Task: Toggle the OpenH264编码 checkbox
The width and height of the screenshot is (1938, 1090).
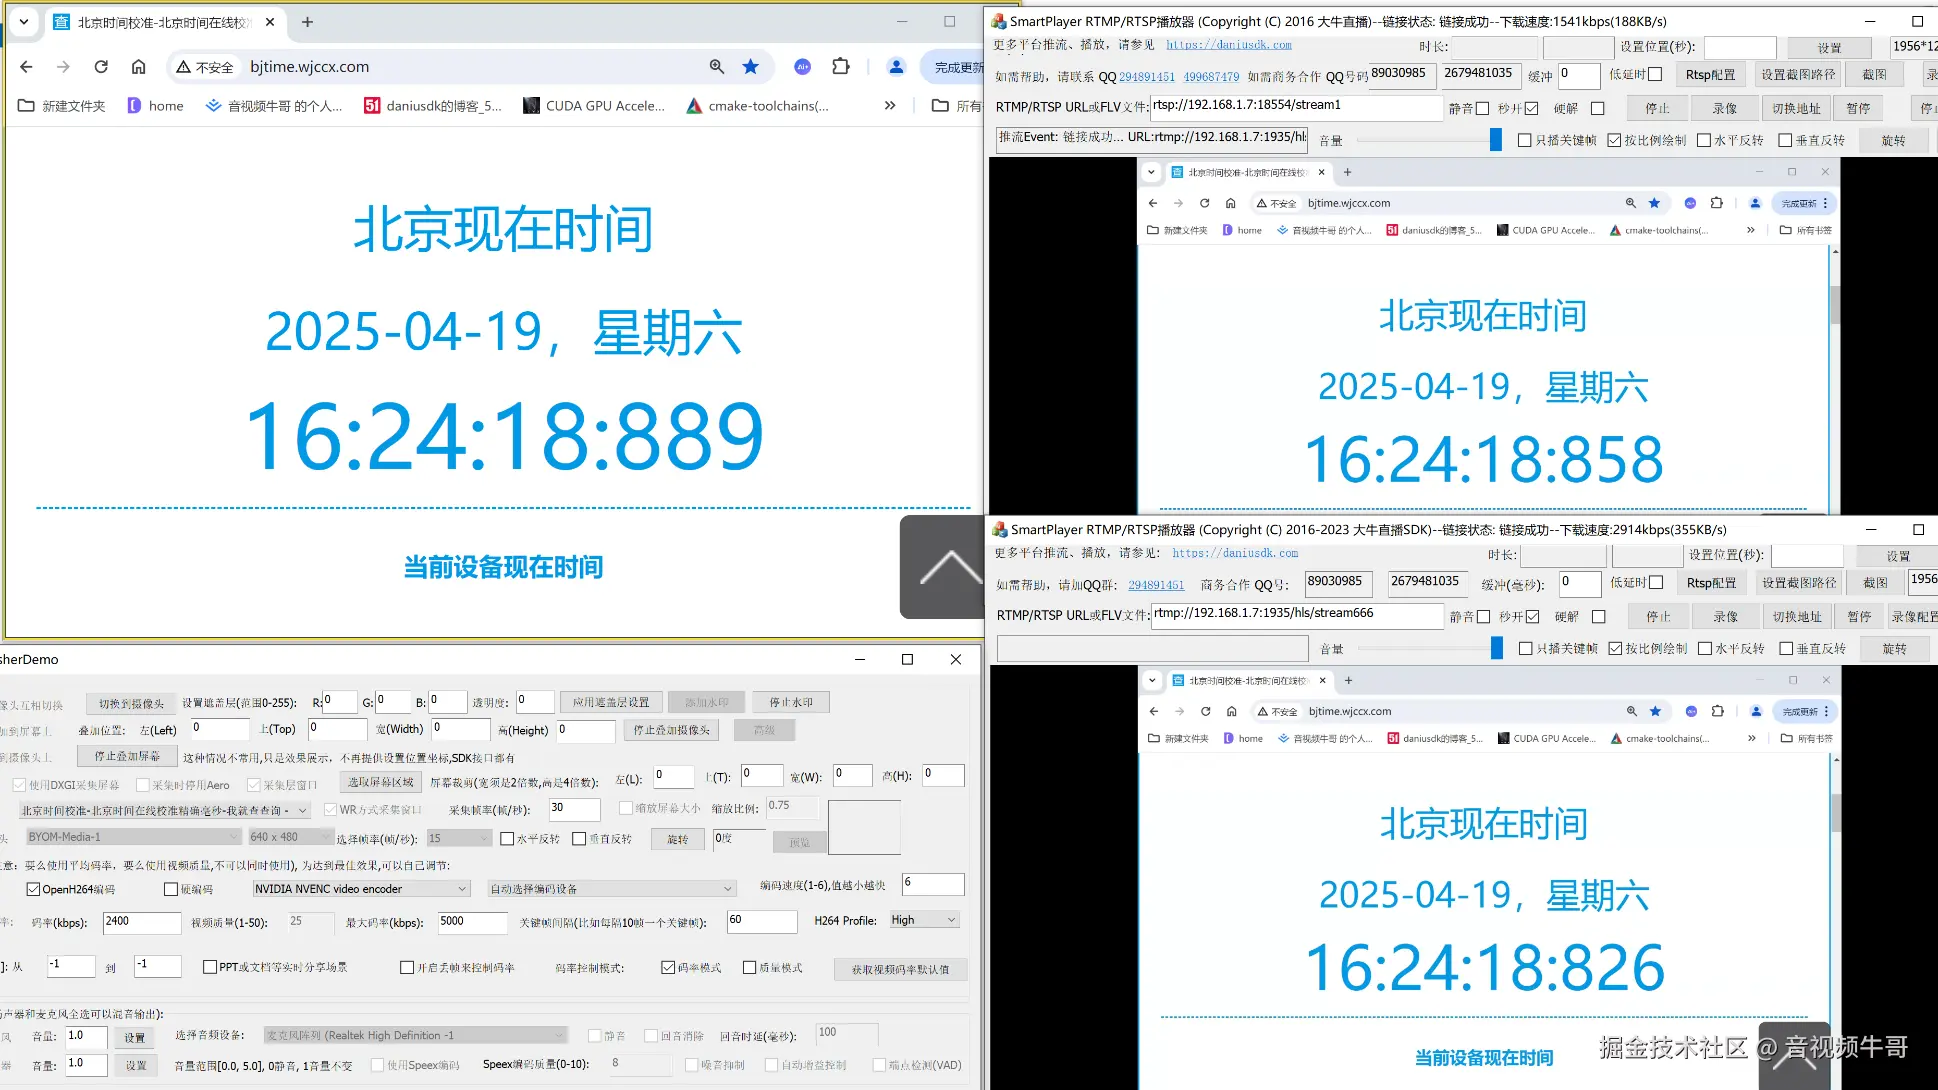Action: click(x=34, y=889)
